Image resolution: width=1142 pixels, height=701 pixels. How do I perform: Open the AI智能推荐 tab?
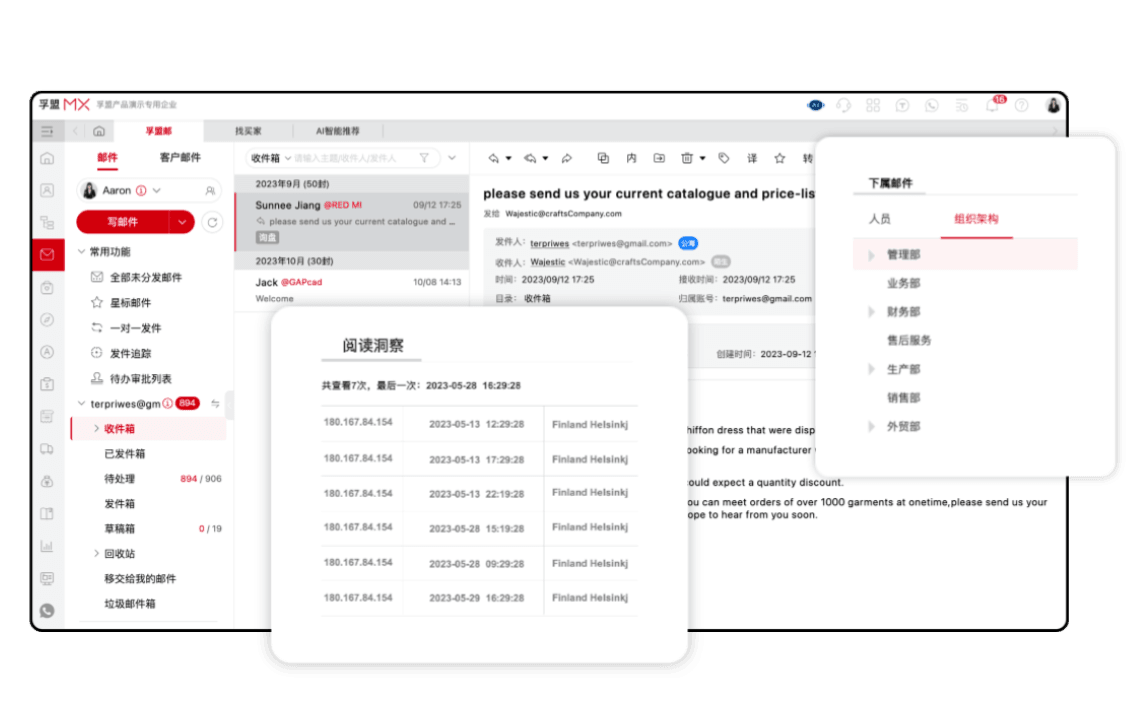(x=337, y=131)
